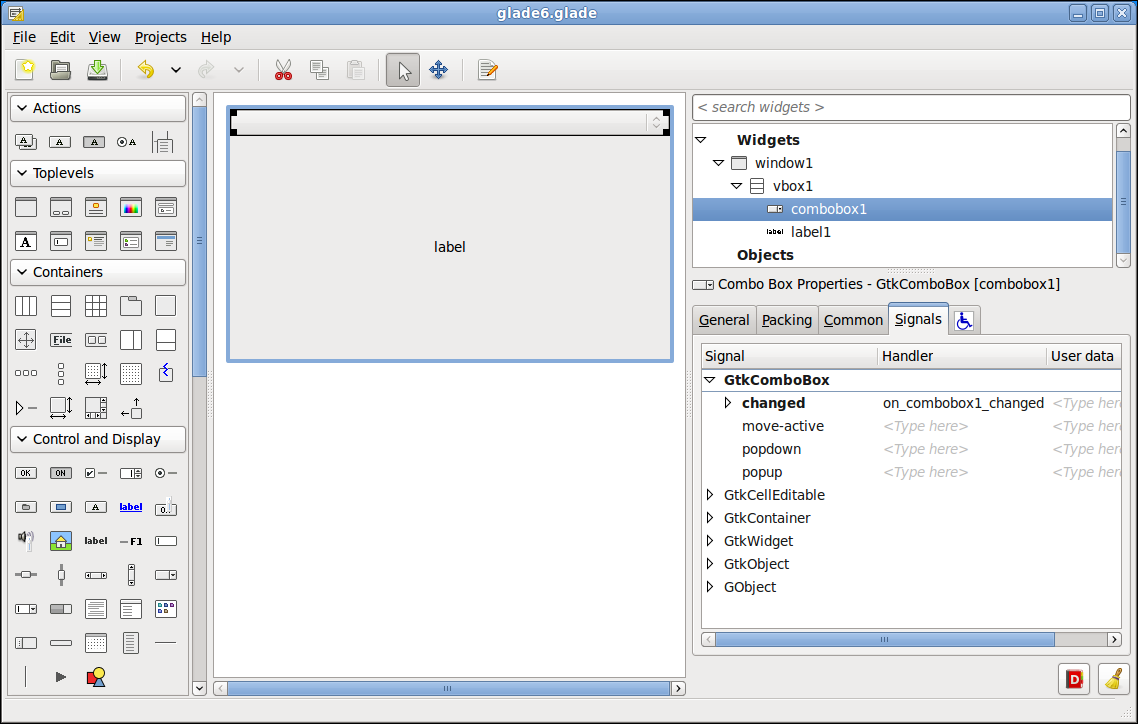Select label1 in the widget tree

coord(810,232)
